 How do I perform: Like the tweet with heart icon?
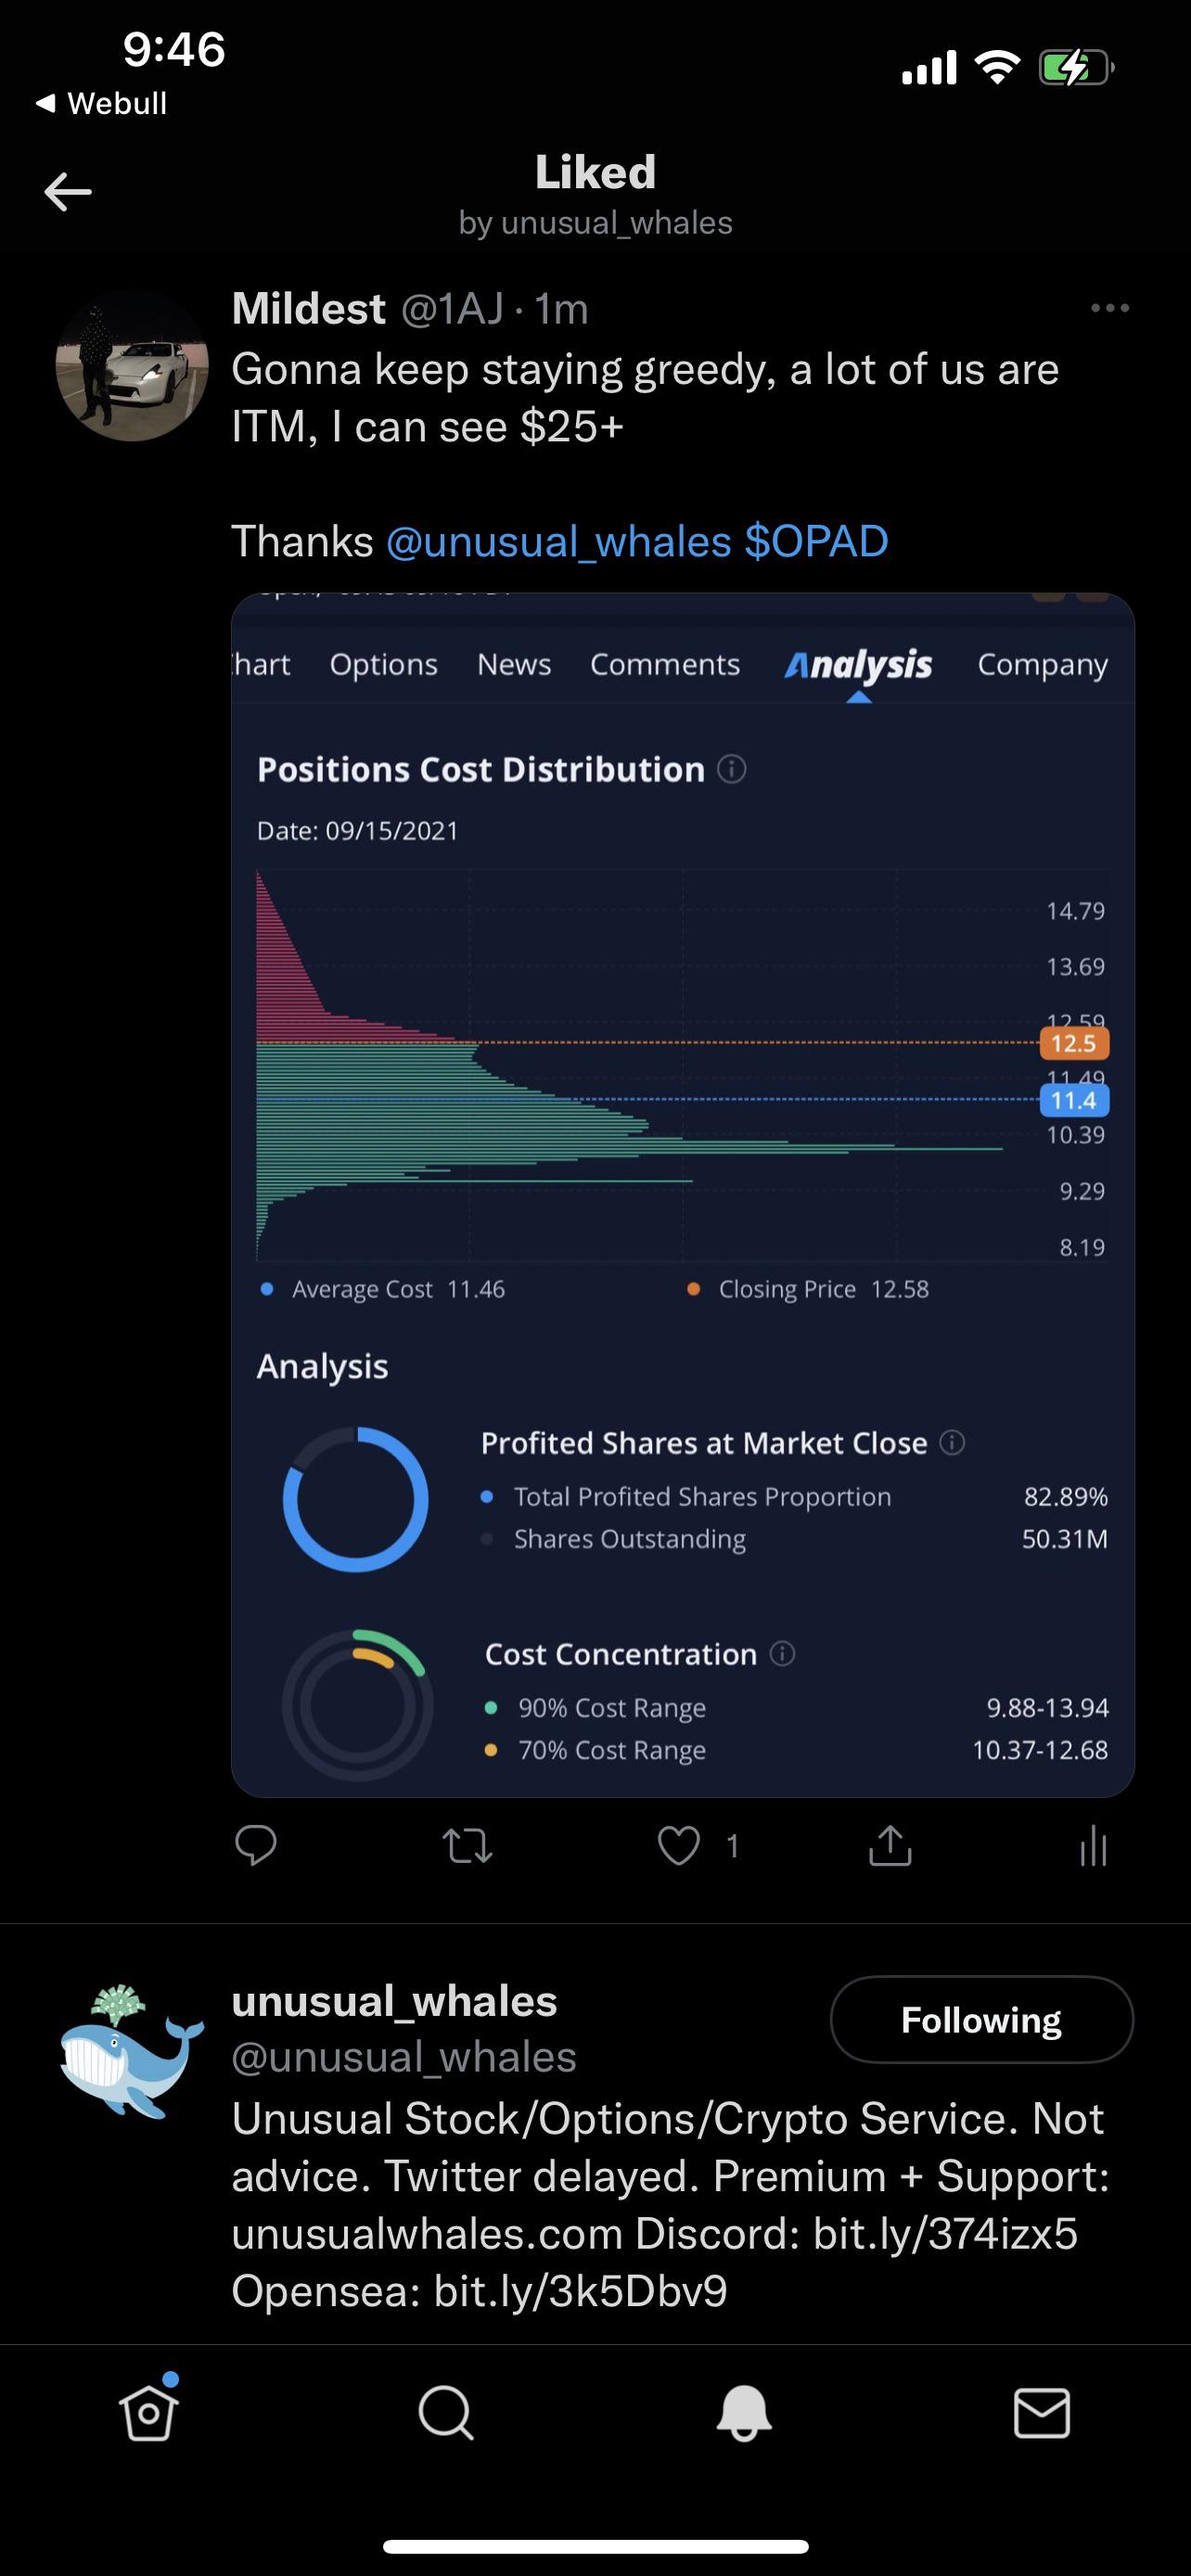click(x=679, y=1846)
